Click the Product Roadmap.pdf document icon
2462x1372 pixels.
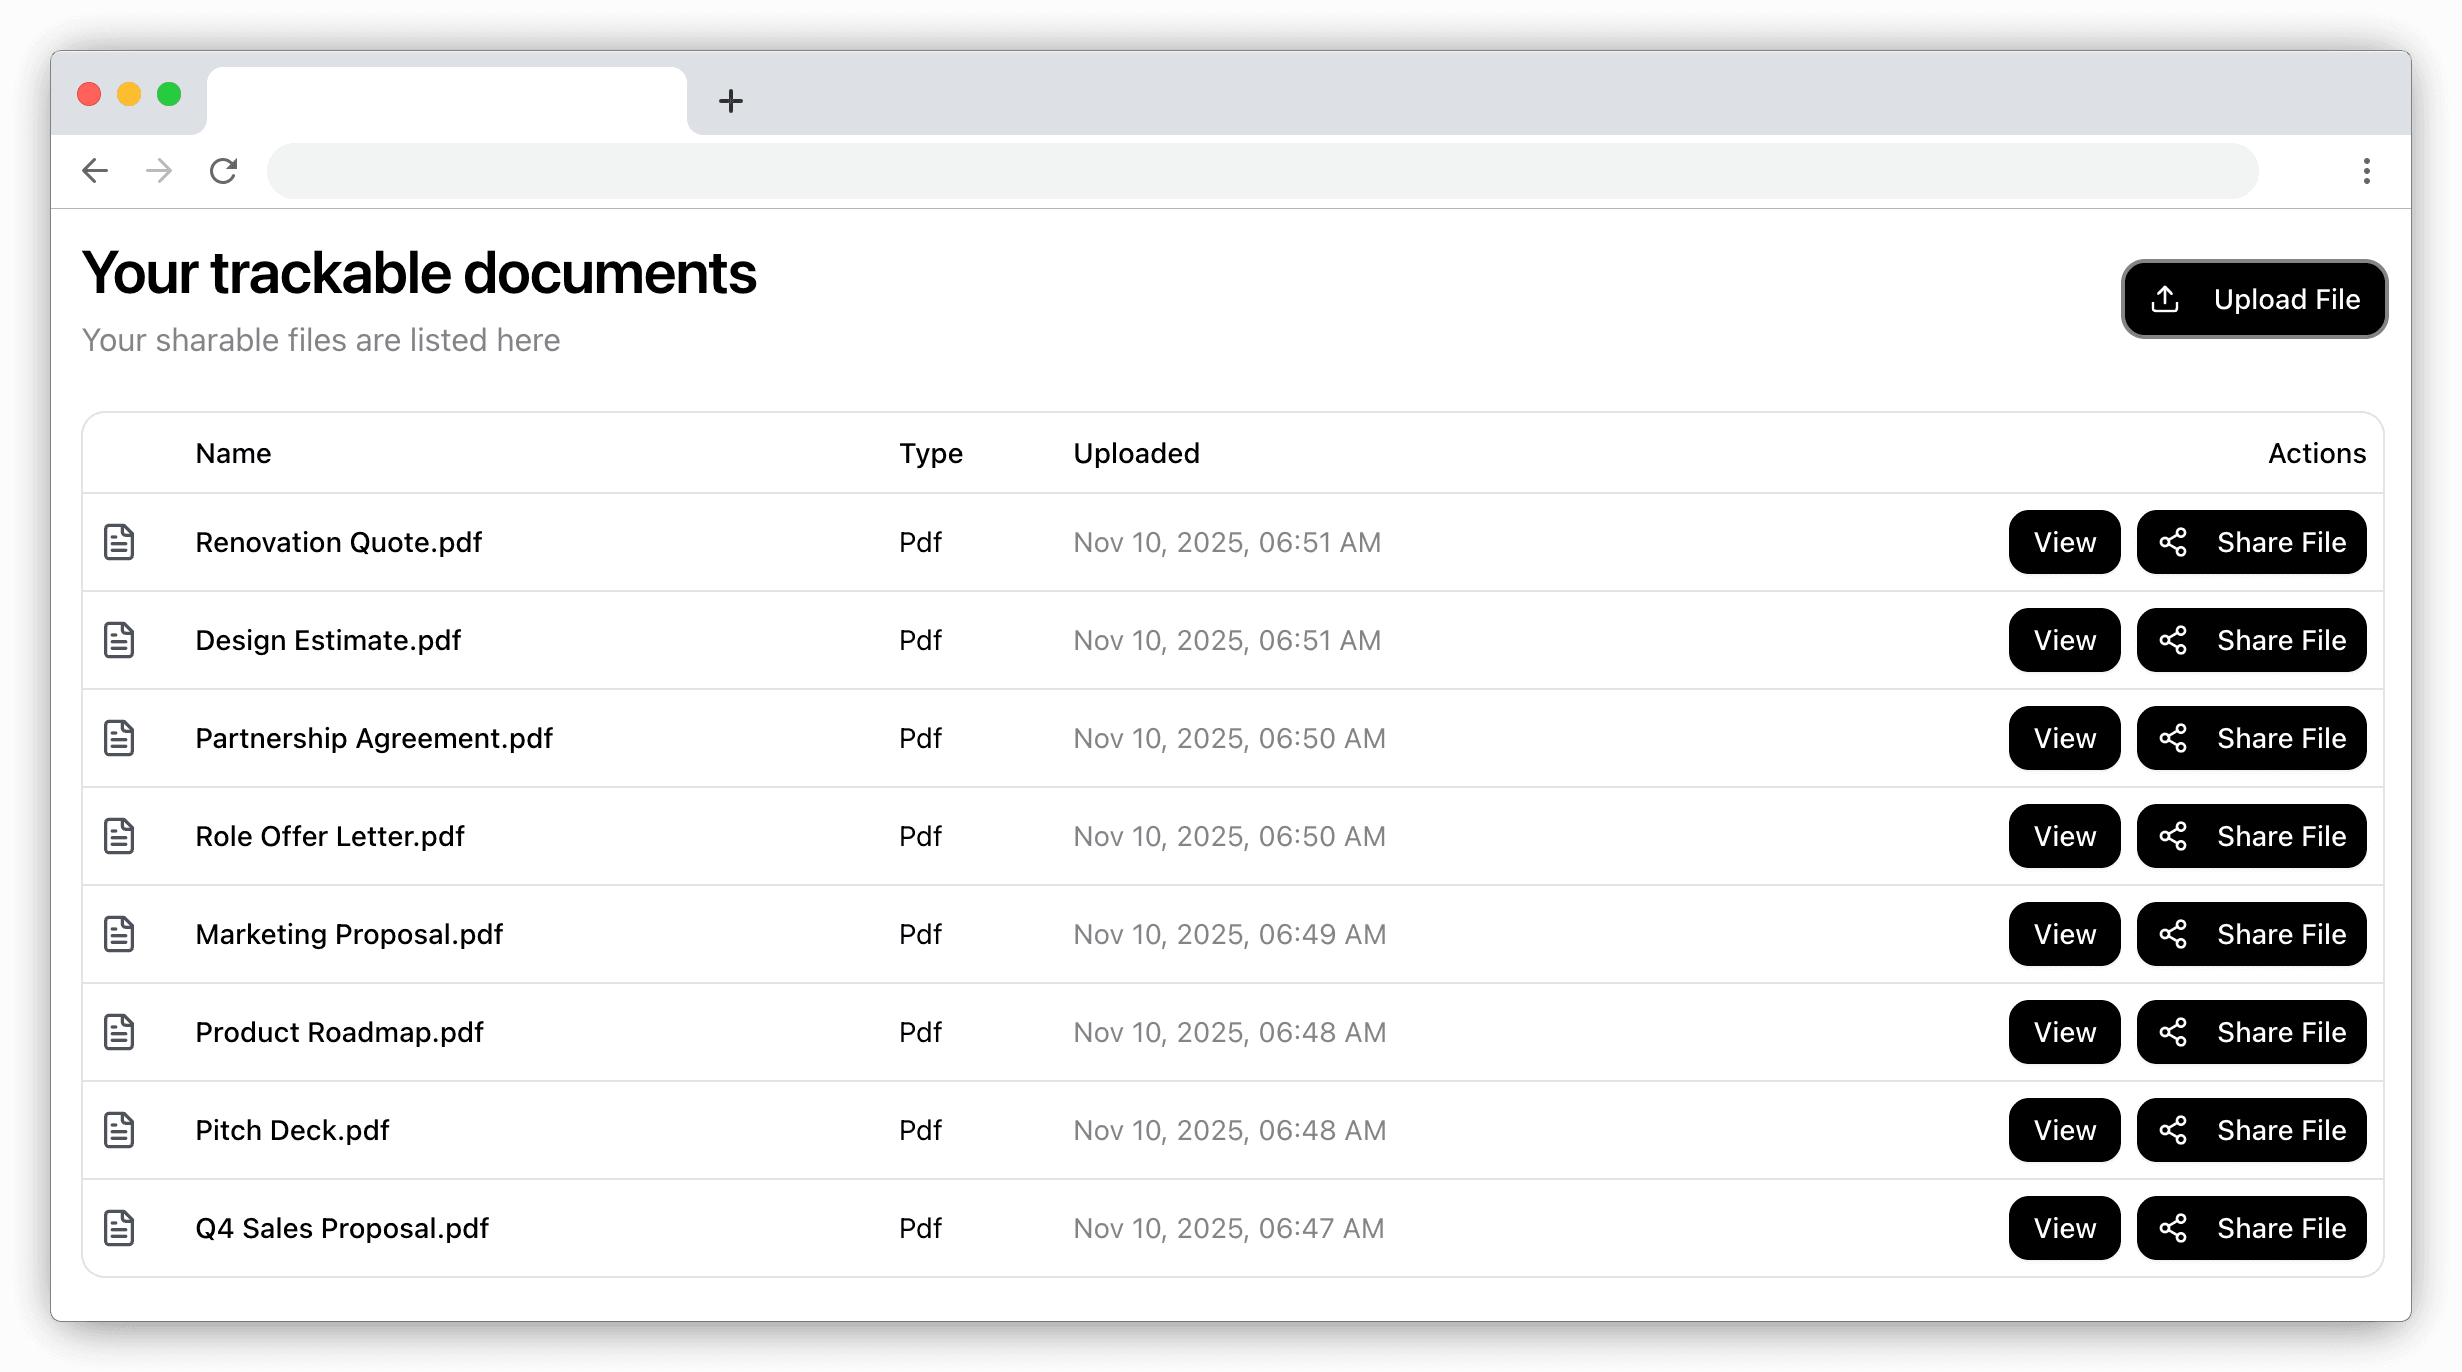pos(119,1032)
